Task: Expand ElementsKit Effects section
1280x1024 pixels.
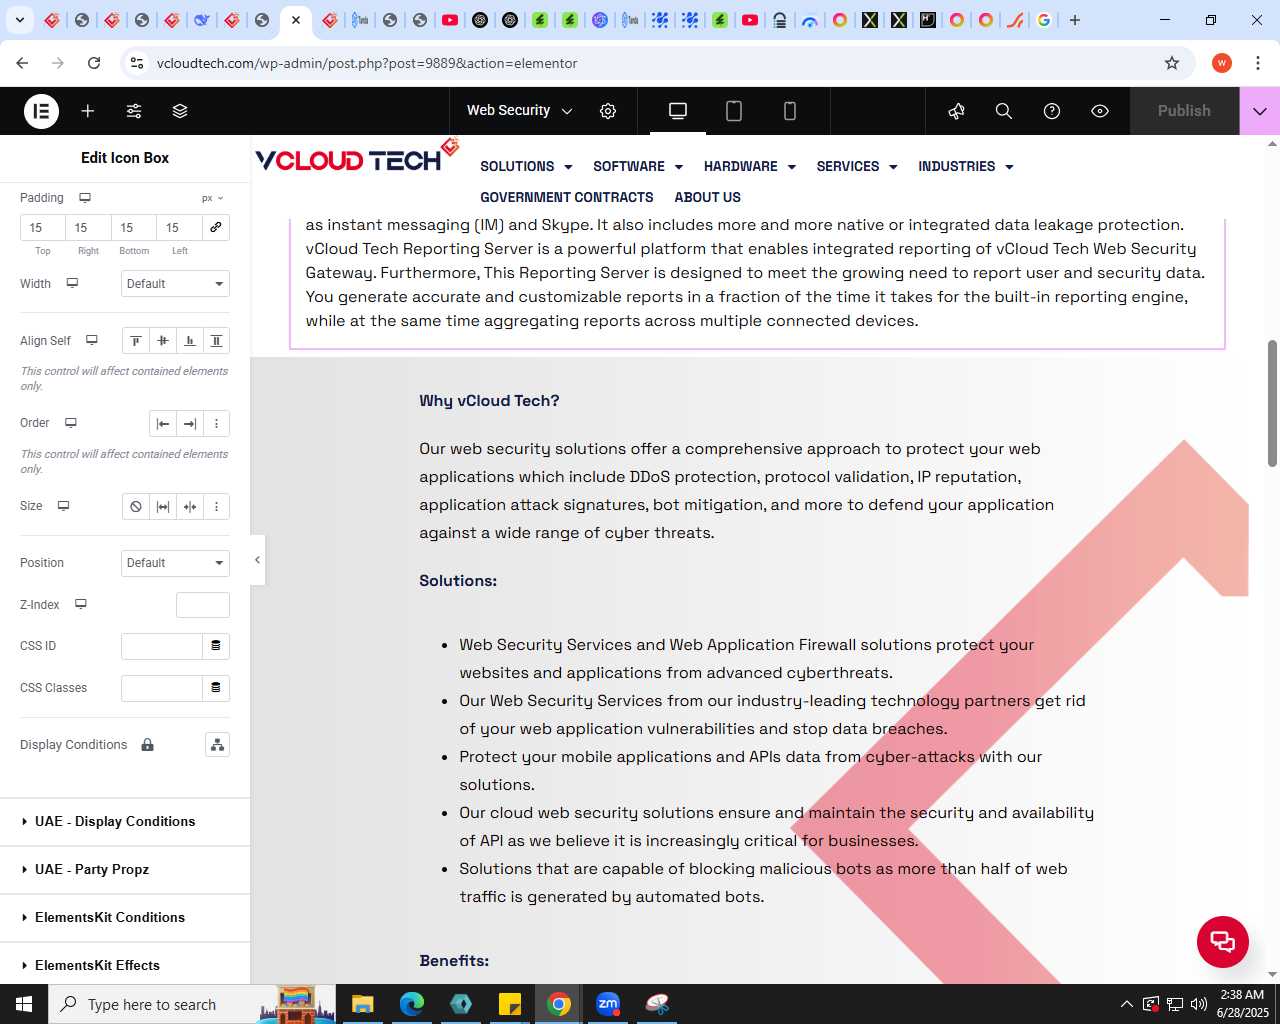Action: tap(125, 966)
